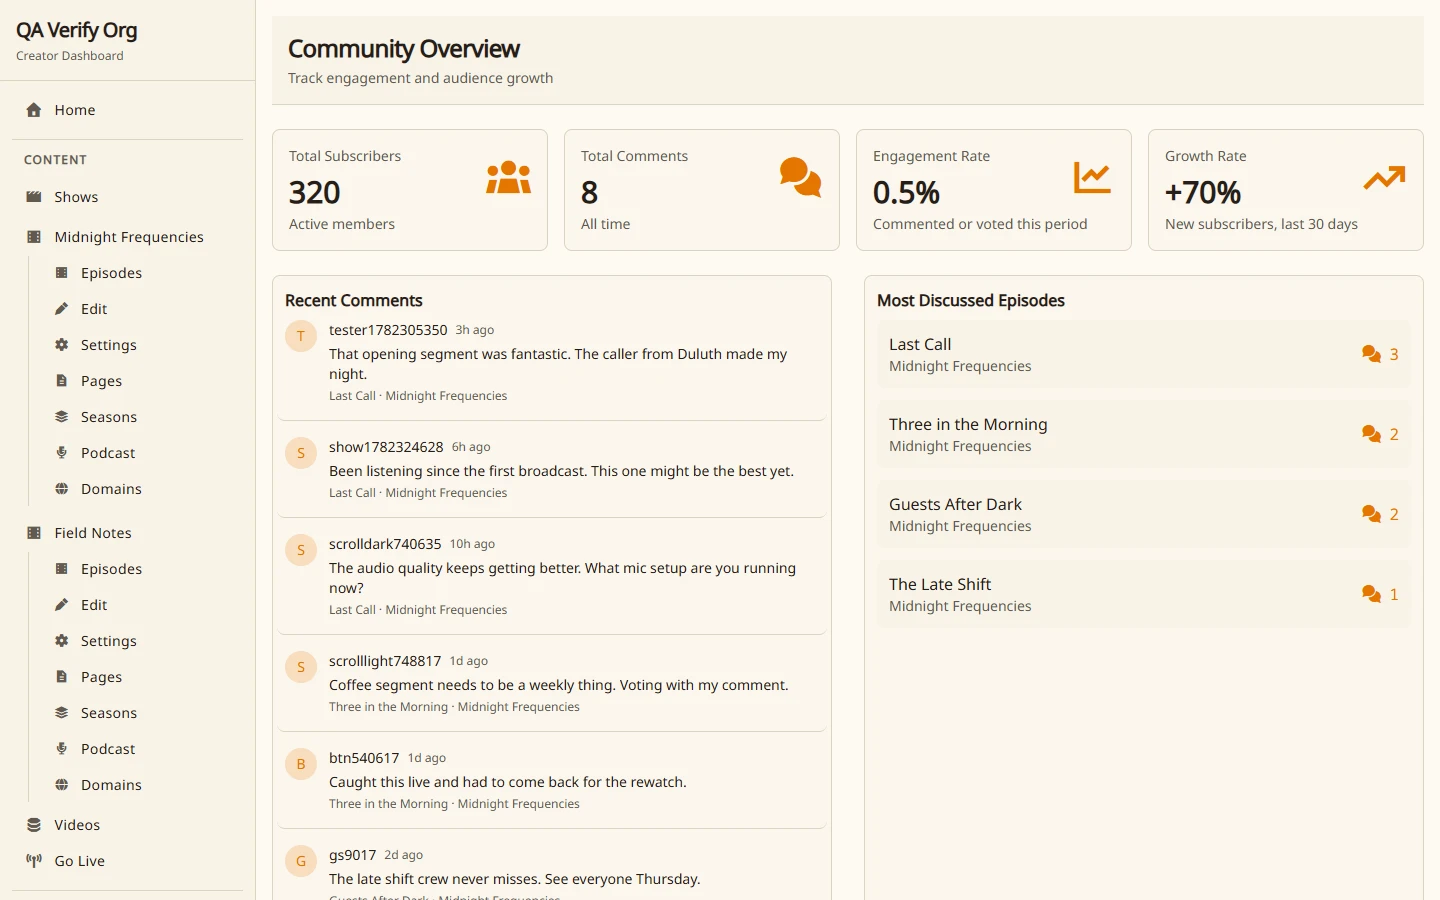Select the Engagement Rate 0.5% value
Viewport: 1440px width, 900px height.
coord(907,192)
